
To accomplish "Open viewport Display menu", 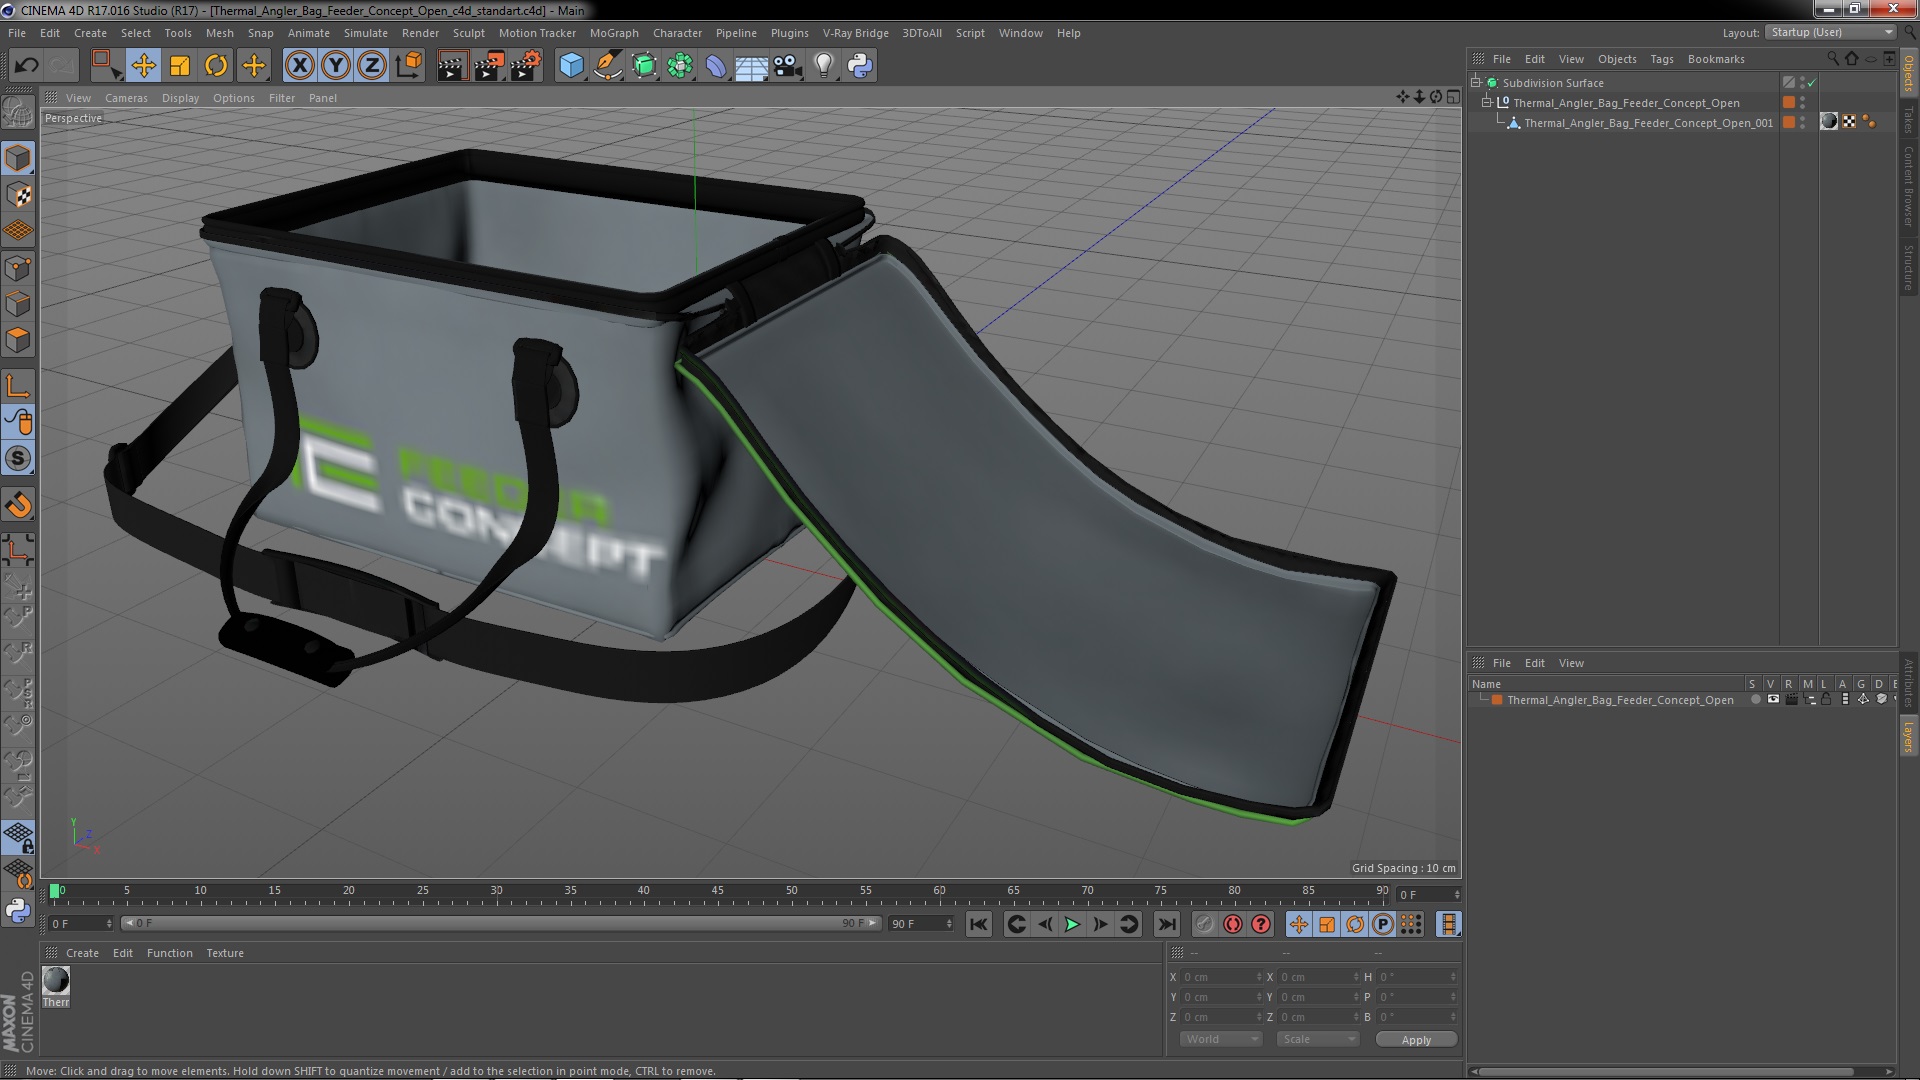I will (x=180, y=98).
